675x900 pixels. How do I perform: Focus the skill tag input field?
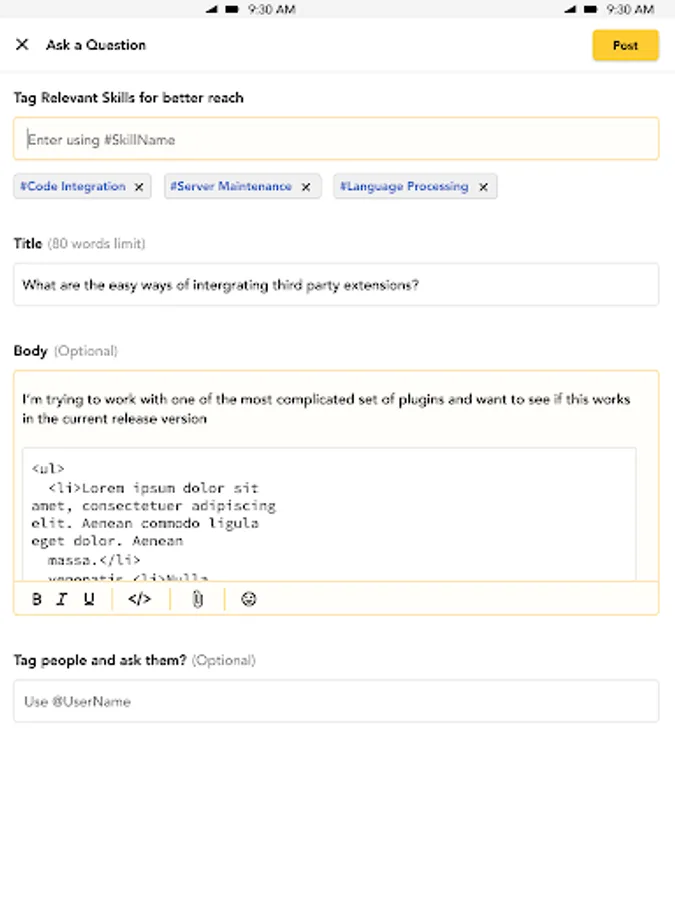(336, 140)
